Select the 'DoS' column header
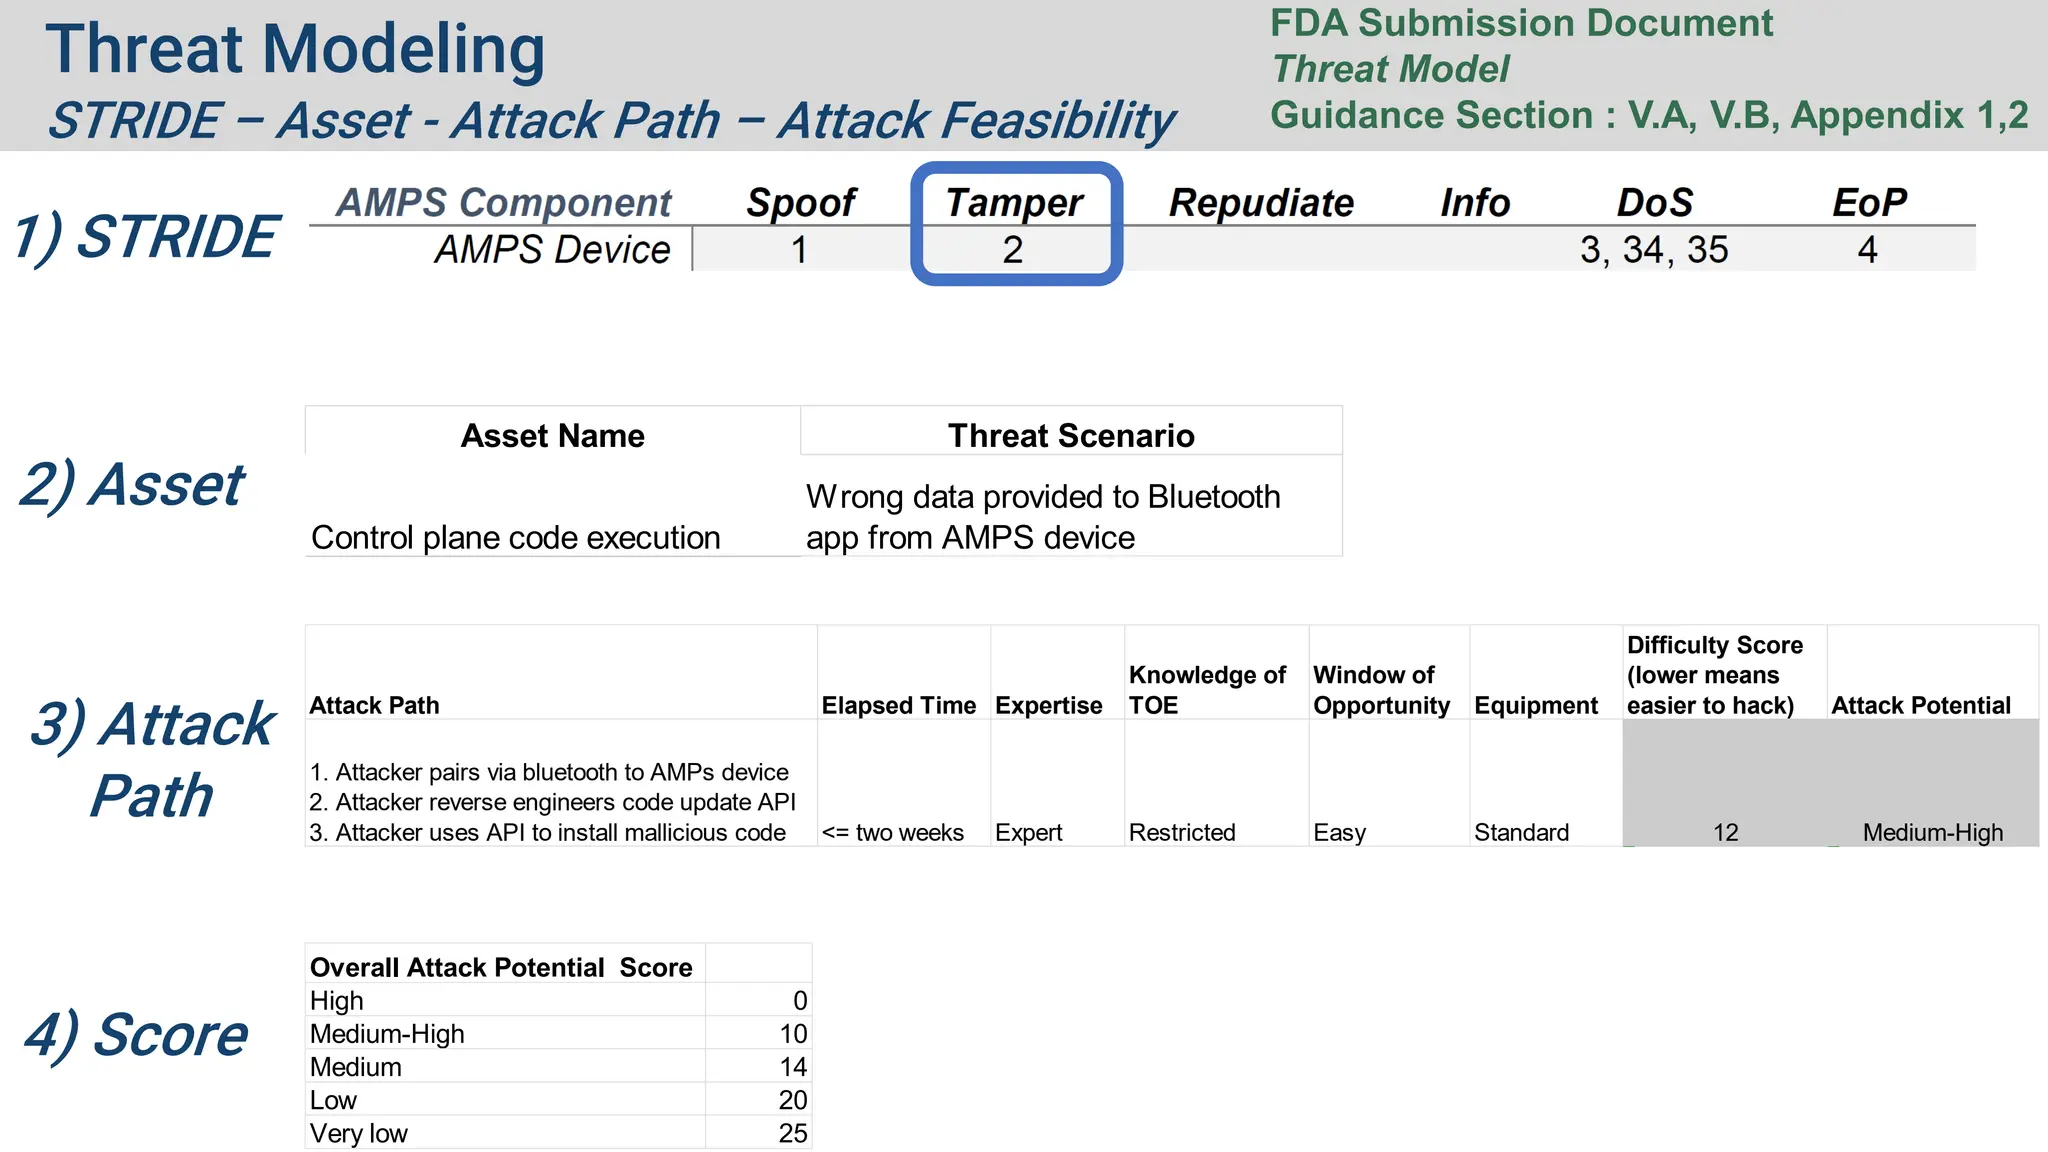 pyautogui.click(x=1654, y=203)
